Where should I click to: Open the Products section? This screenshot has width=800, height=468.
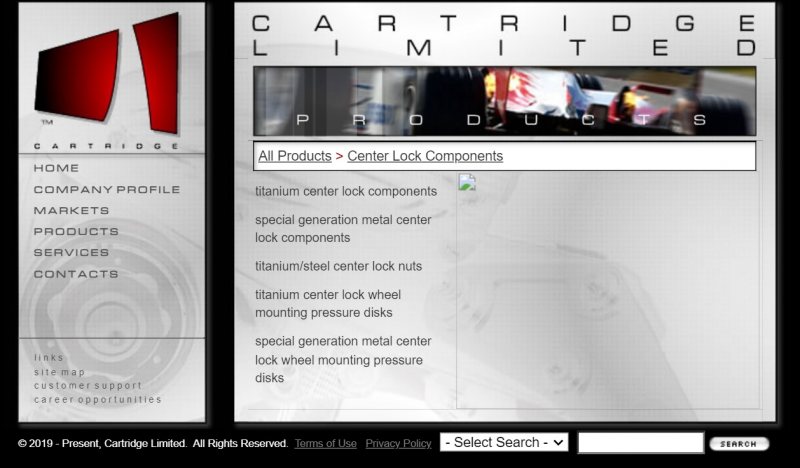(76, 231)
